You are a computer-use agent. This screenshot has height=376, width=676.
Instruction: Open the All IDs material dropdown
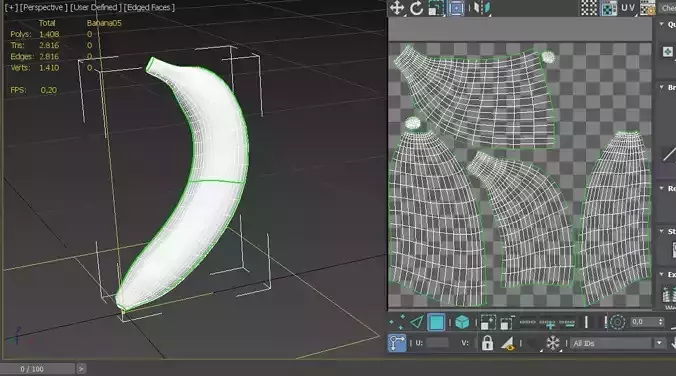coord(617,343)
